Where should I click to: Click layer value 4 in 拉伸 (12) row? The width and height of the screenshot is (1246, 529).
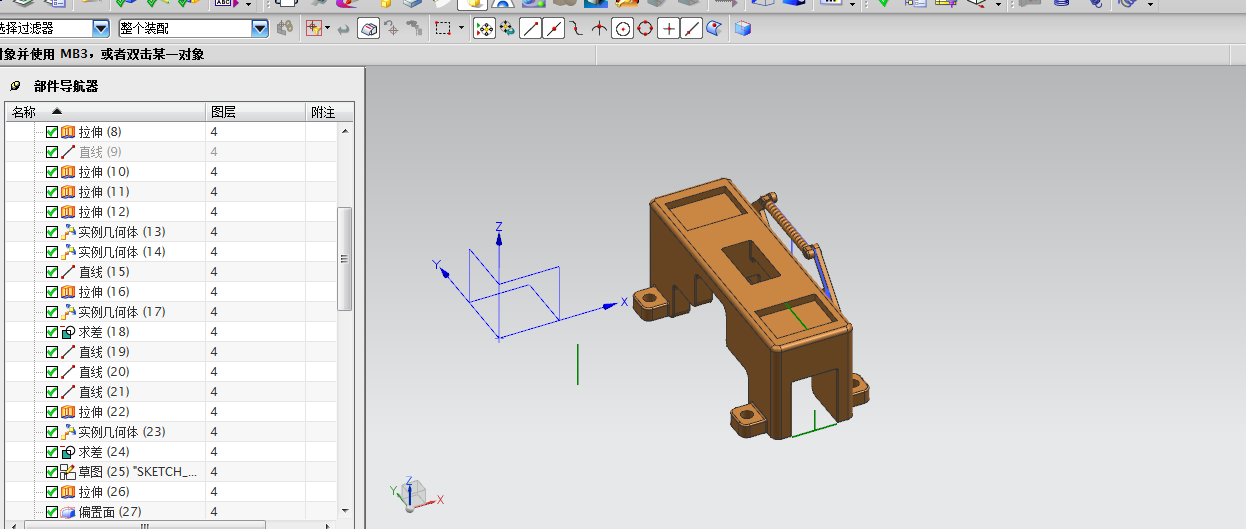214,212
